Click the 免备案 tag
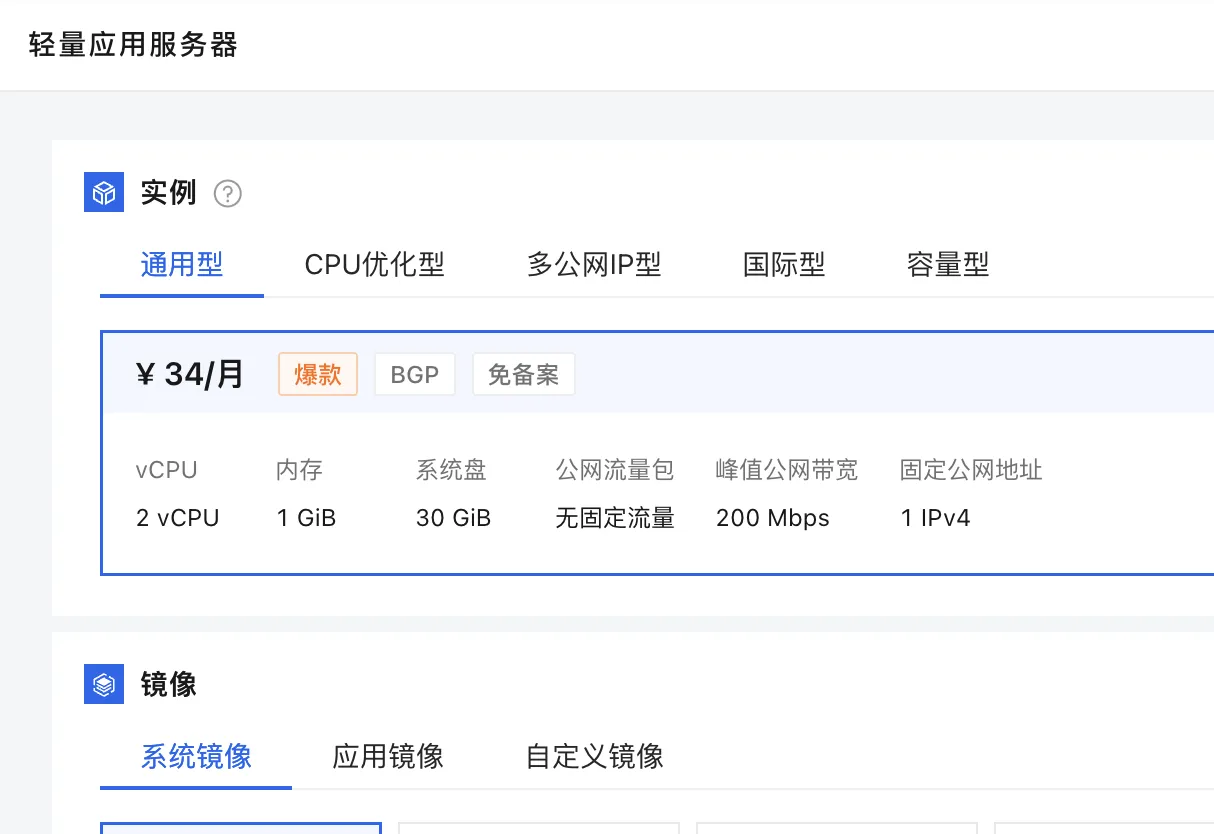Image resolution: width=1214 pixels, height=834 pixels. pos(523,375)
